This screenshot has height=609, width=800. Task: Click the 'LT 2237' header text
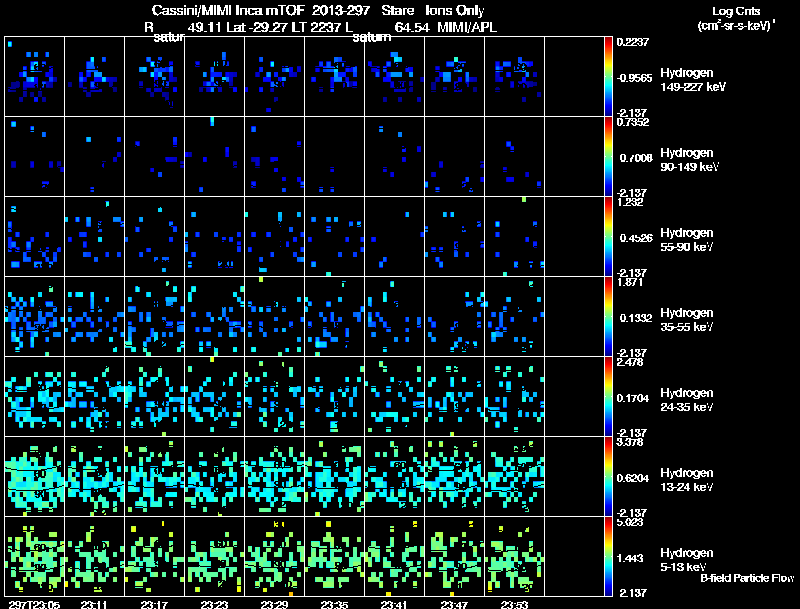click(314, 28)
